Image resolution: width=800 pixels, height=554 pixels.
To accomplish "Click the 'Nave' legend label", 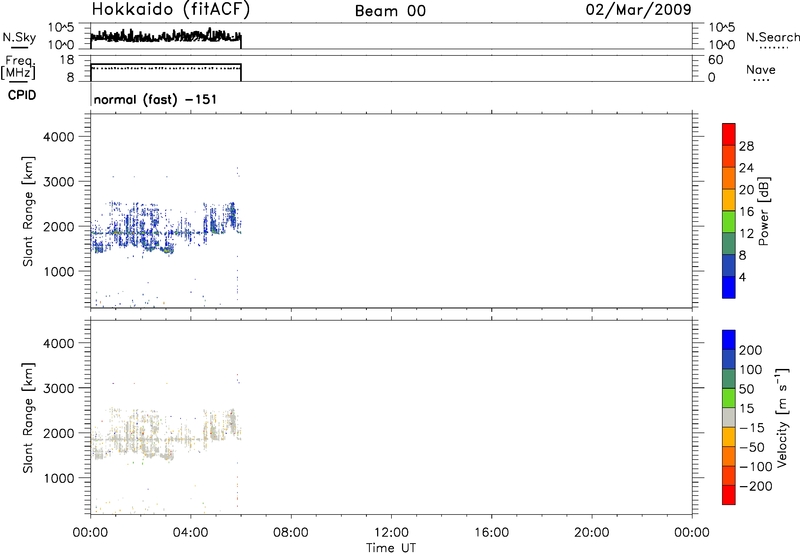I will click(x=760, y=70).
